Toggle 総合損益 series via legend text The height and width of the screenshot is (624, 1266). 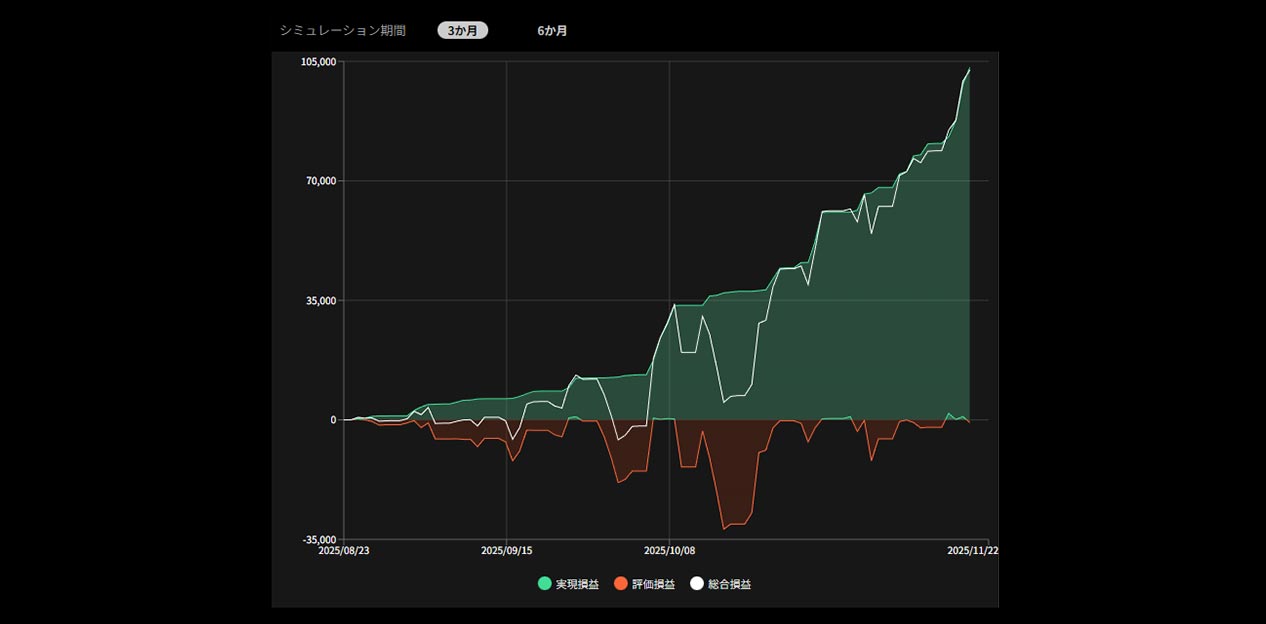[x=729, y=584]
